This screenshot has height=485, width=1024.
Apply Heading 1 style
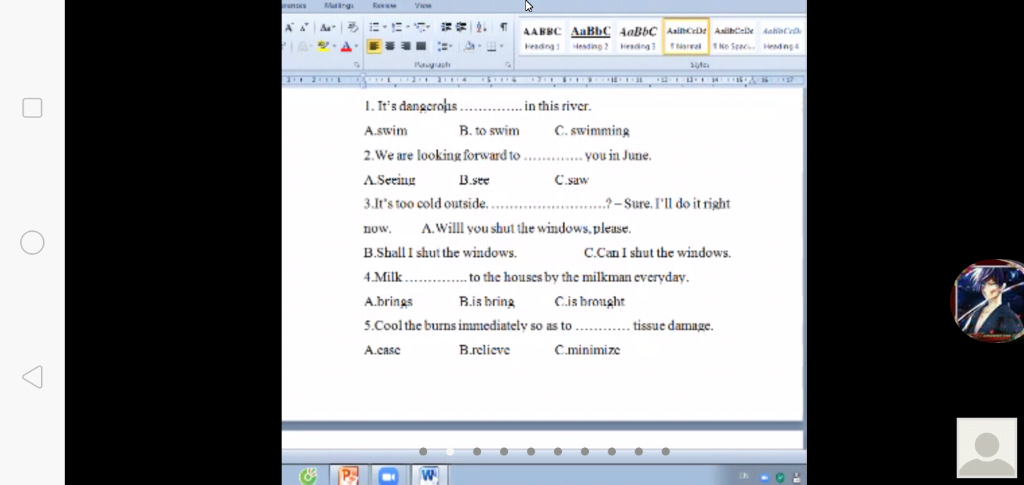pos(542,37)
